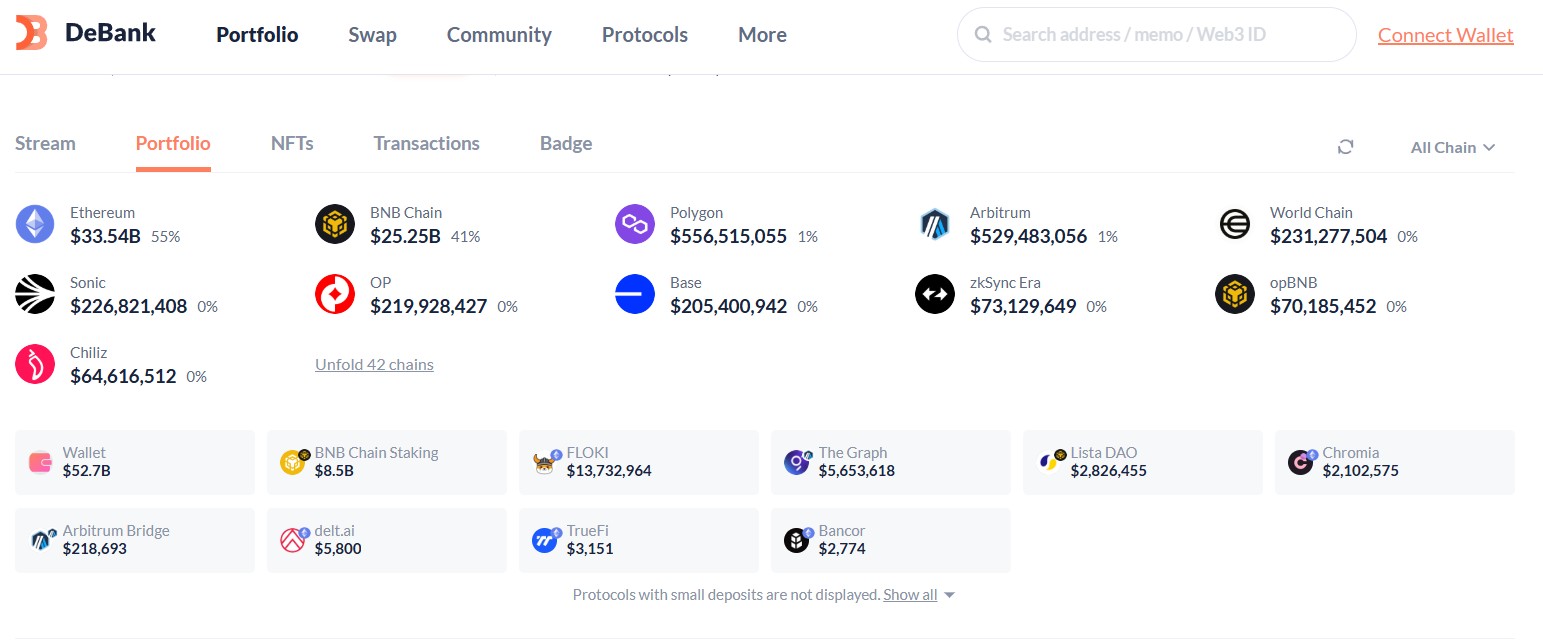
Task: Click the search magnifier icon
Action: click(x=984, y=35)
